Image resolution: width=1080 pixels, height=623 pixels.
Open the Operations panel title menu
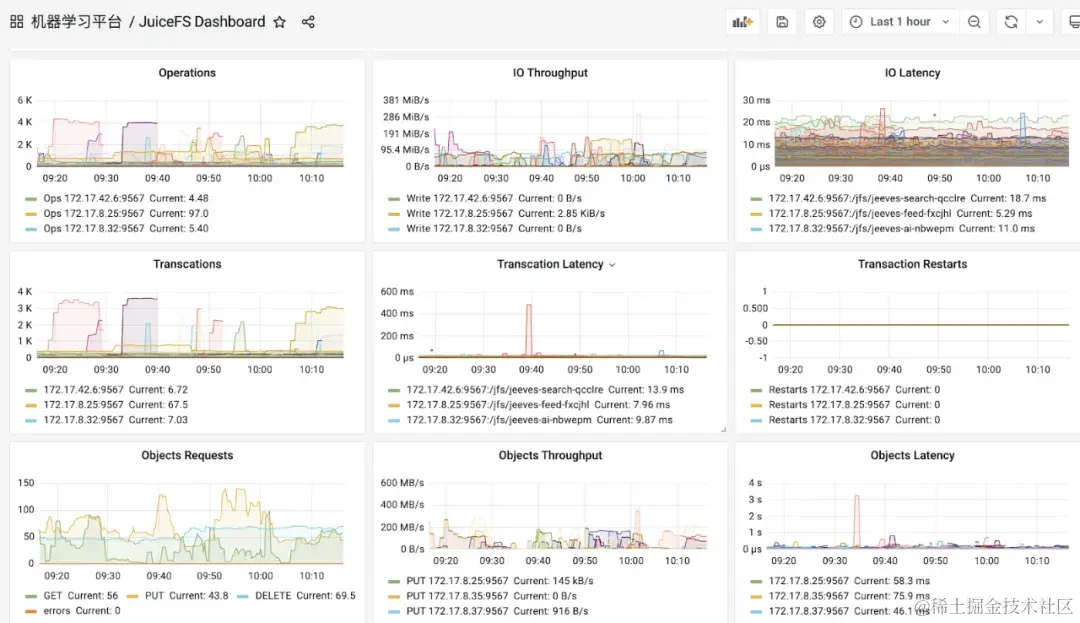(187, 73)
